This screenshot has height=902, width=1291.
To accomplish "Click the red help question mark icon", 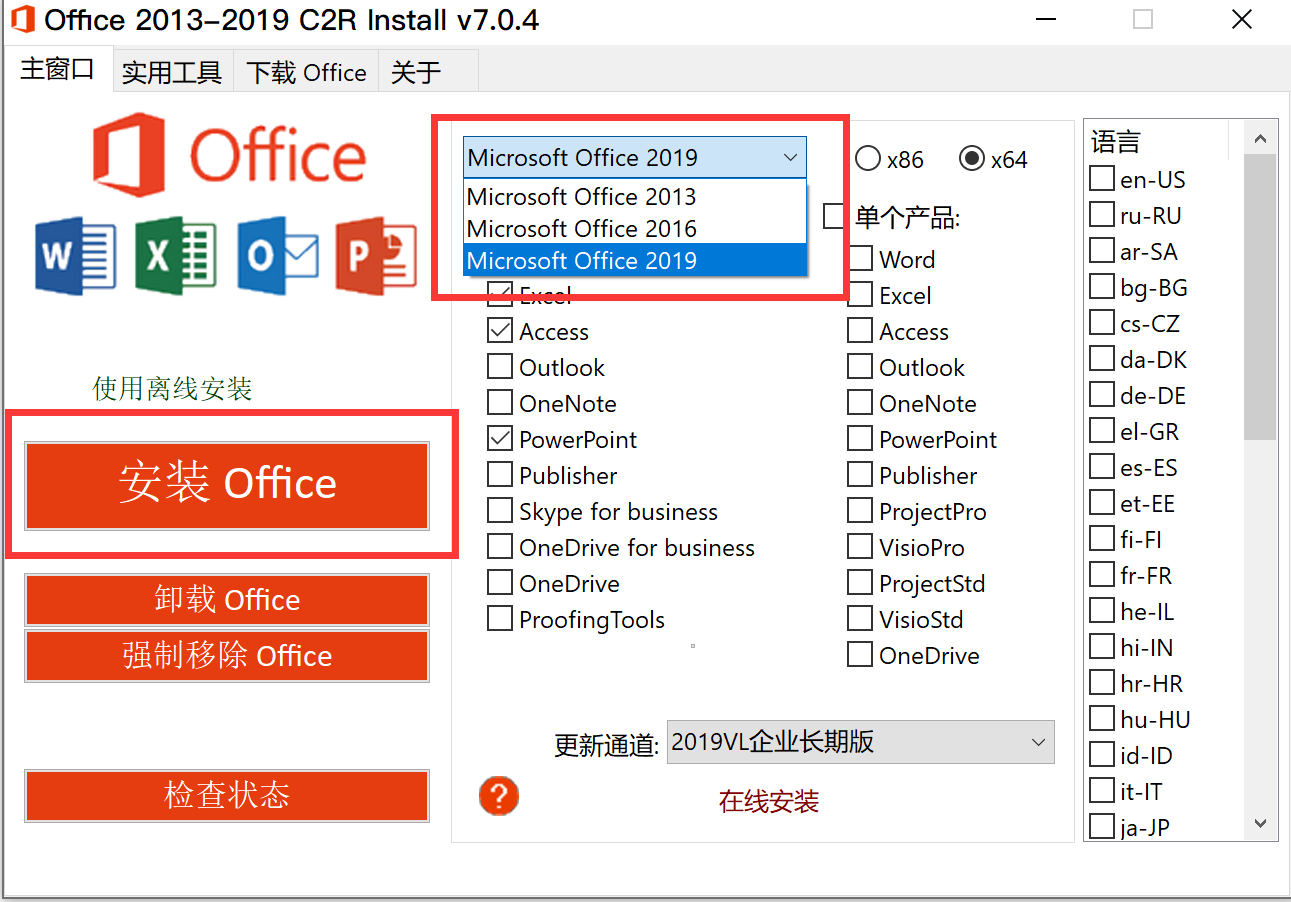I will click(x=499, y=796).
